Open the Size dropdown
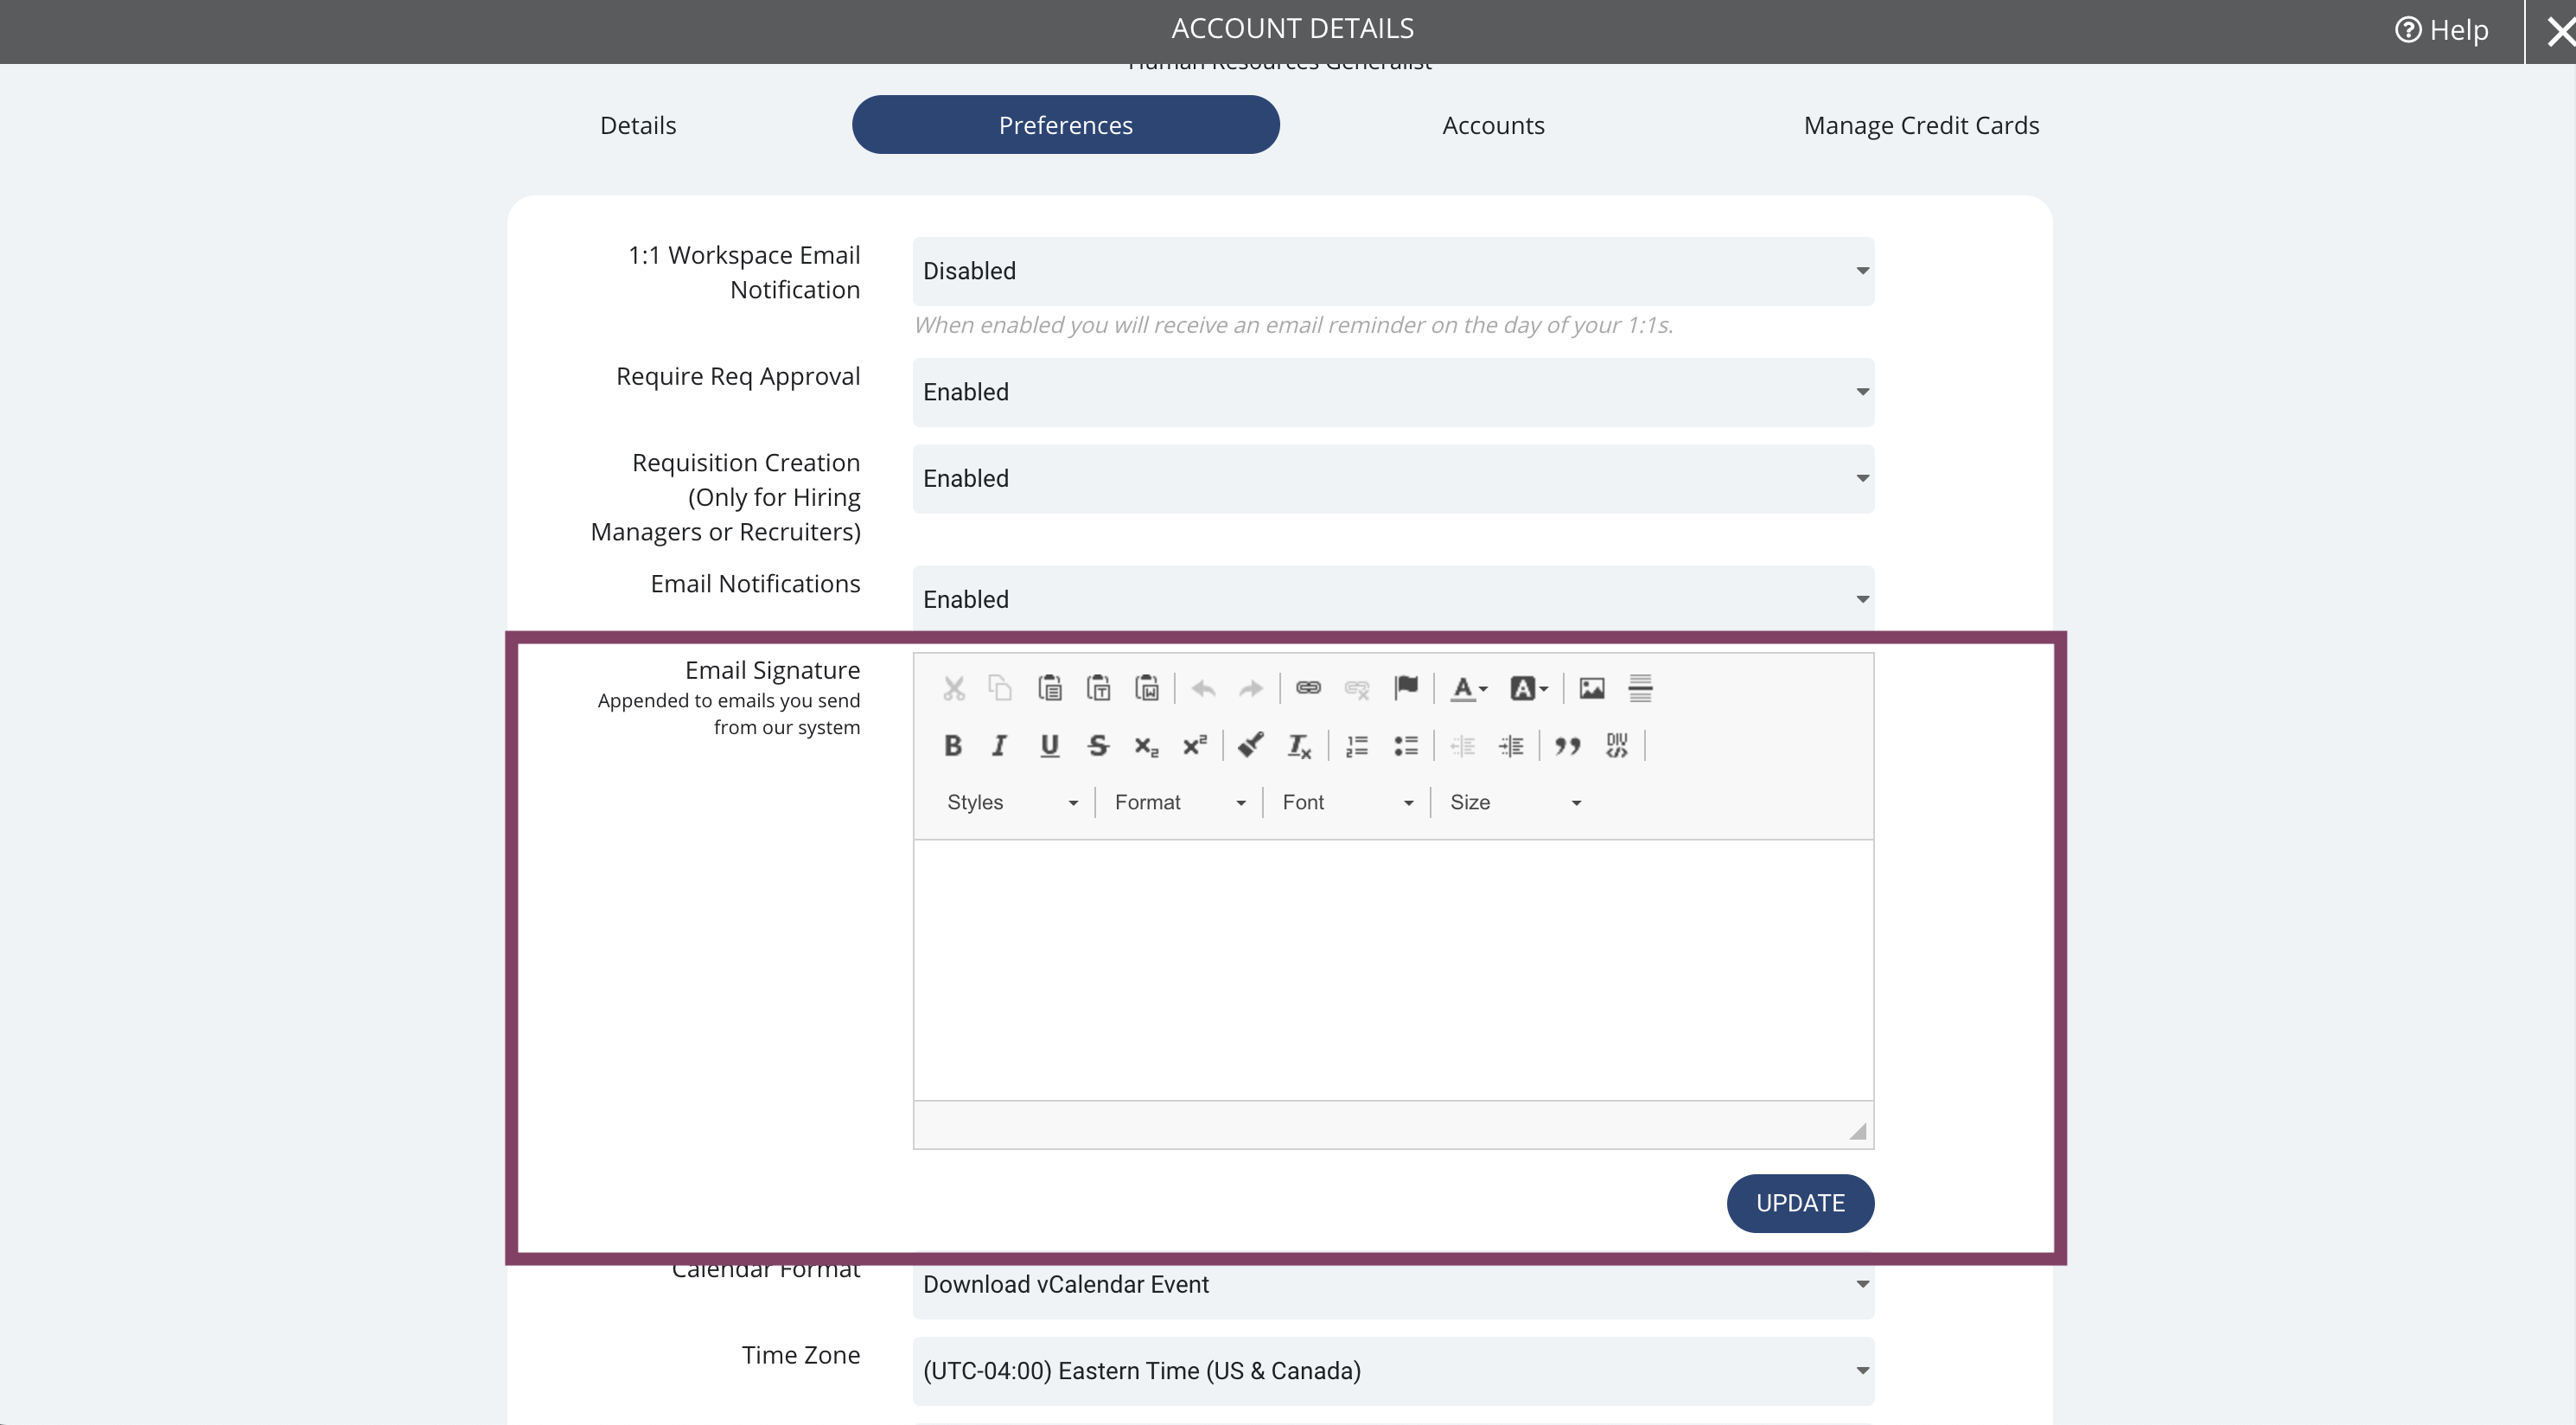 tap(1515, 802)
